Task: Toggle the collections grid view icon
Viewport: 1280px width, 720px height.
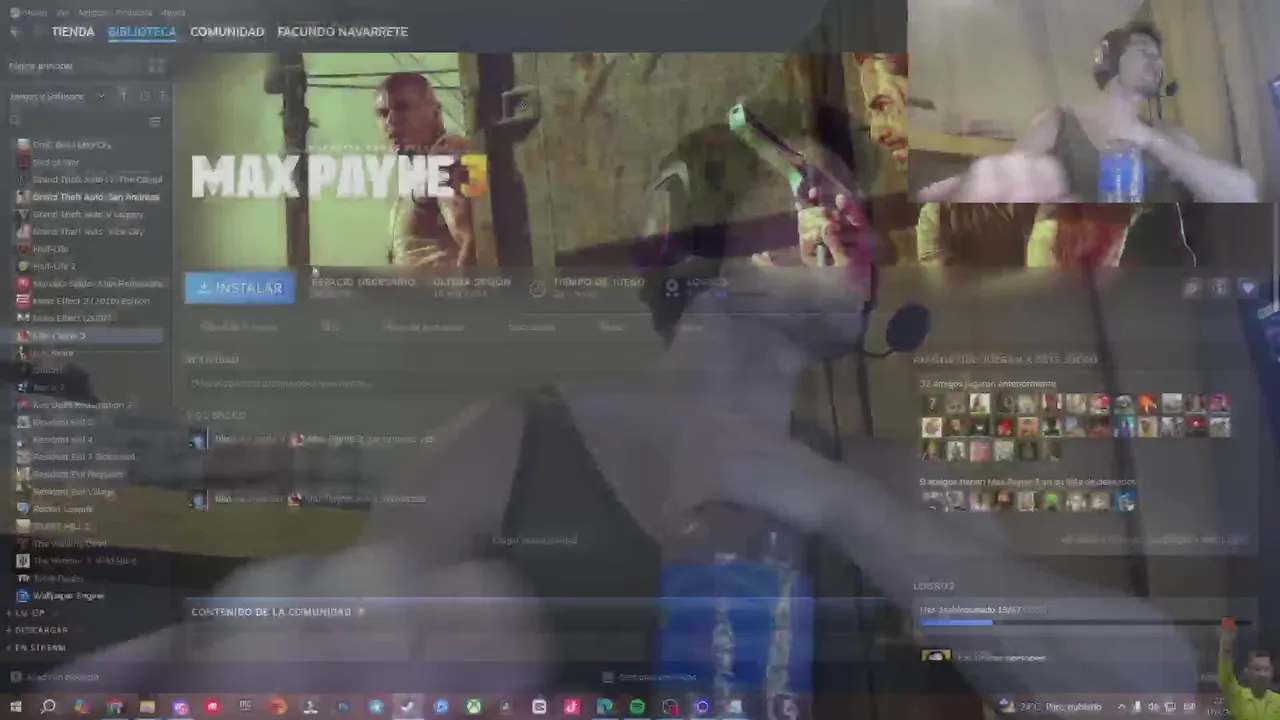Action: click(156, 66)
